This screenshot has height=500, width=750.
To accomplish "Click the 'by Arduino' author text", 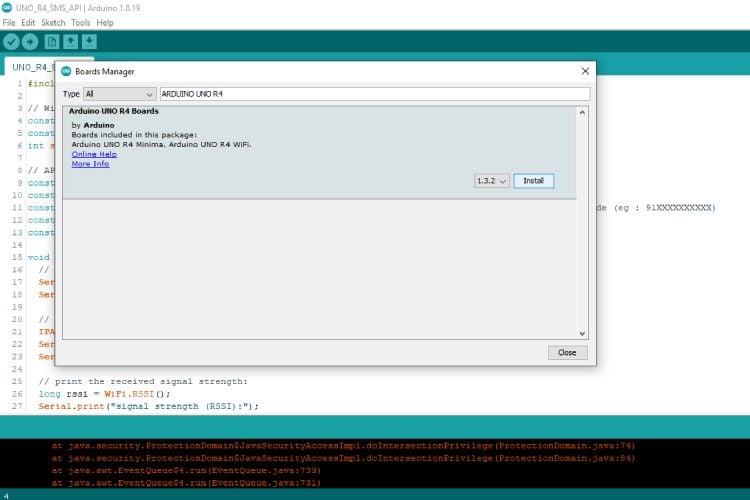I will pos(93,125).
